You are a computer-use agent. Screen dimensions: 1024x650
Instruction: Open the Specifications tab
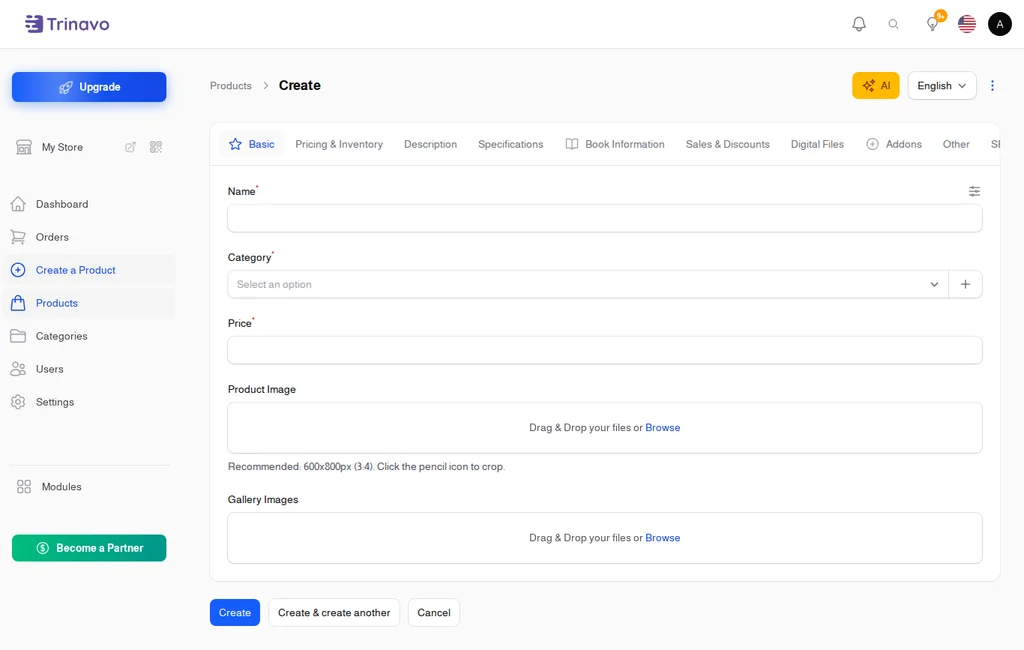[x=511, y=144]
